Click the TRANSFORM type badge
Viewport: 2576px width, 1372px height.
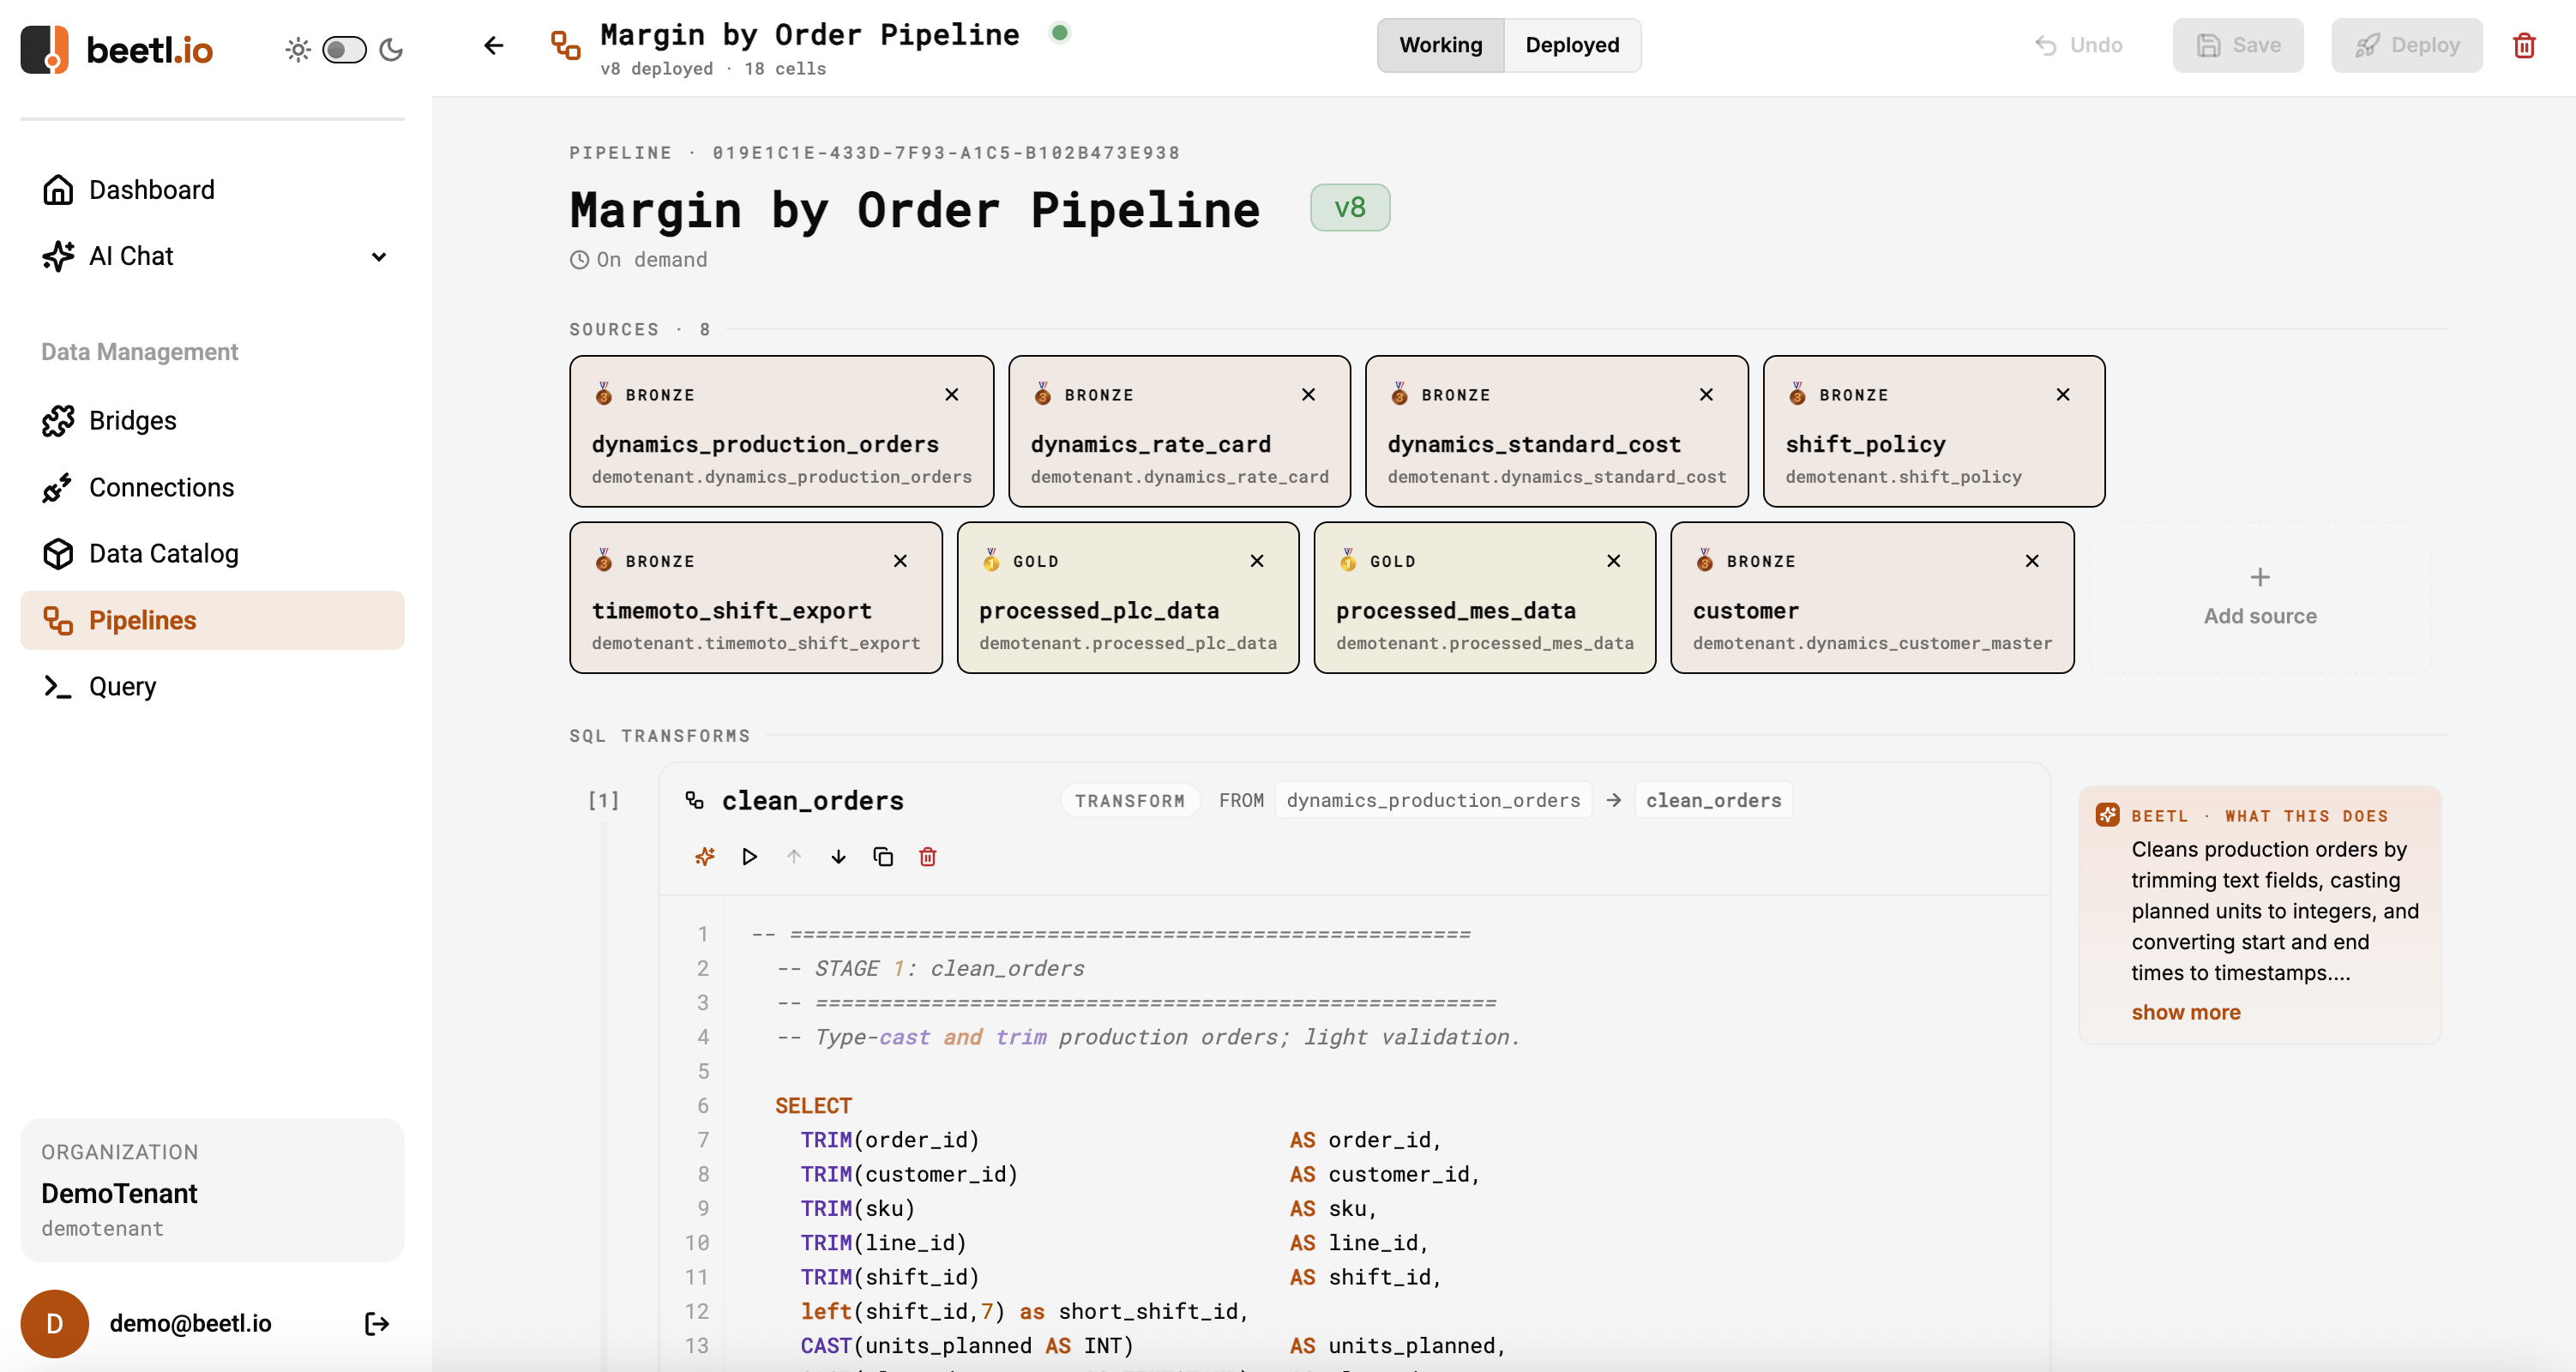pos(1130,801)
